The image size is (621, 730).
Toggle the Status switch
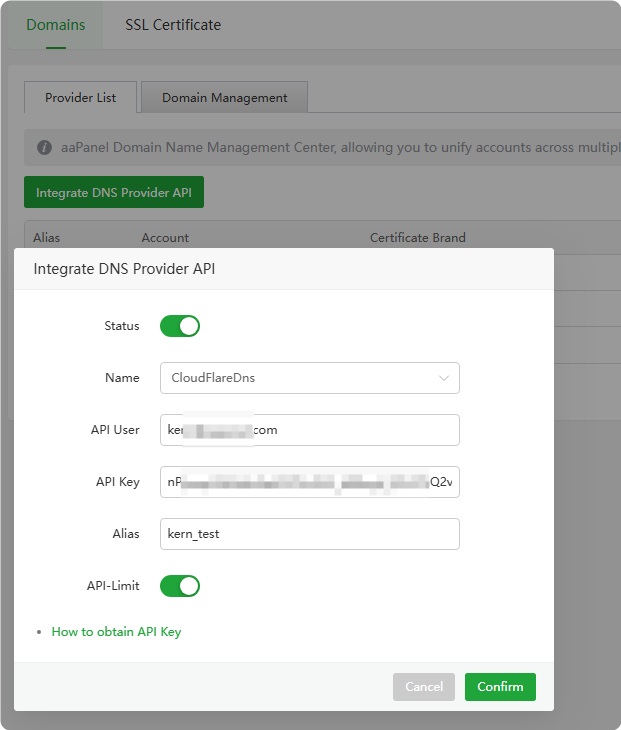(x=180, y=326)
